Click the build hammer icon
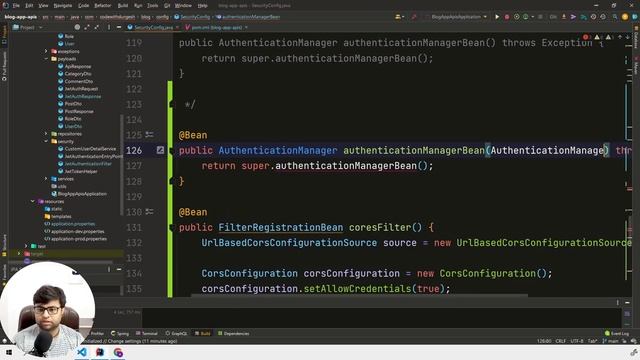Viewport: 640px width, 360px height. coord(414,17)
